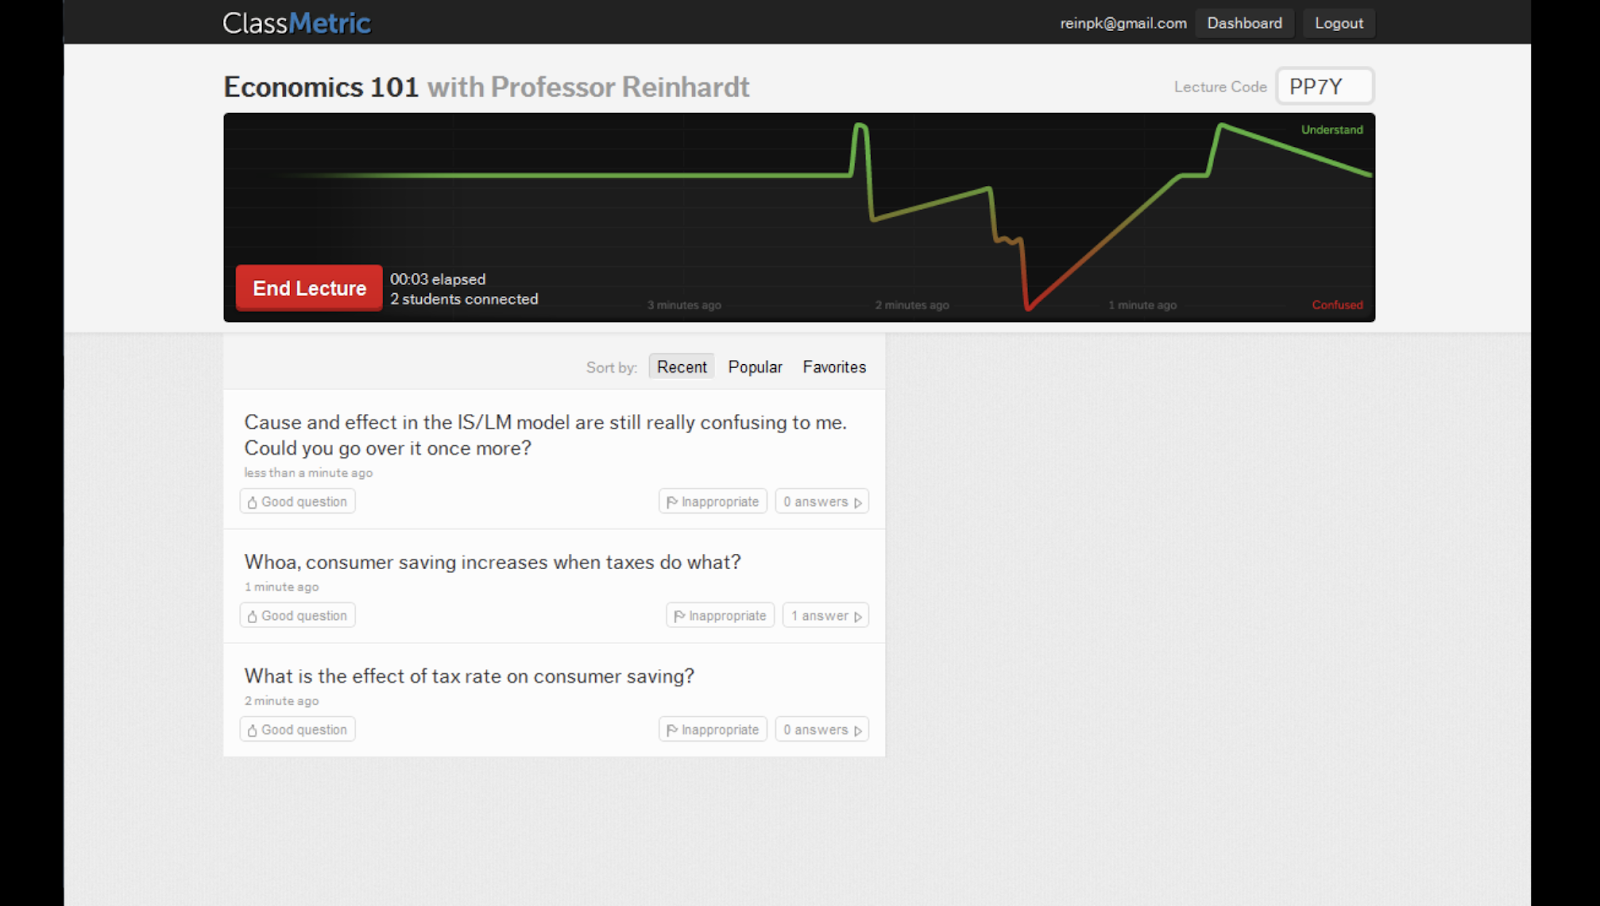Viewport: 1600px width, 906px height.
Task: Click the '00:03 elapsed' timer text
Action: point(438,279)
